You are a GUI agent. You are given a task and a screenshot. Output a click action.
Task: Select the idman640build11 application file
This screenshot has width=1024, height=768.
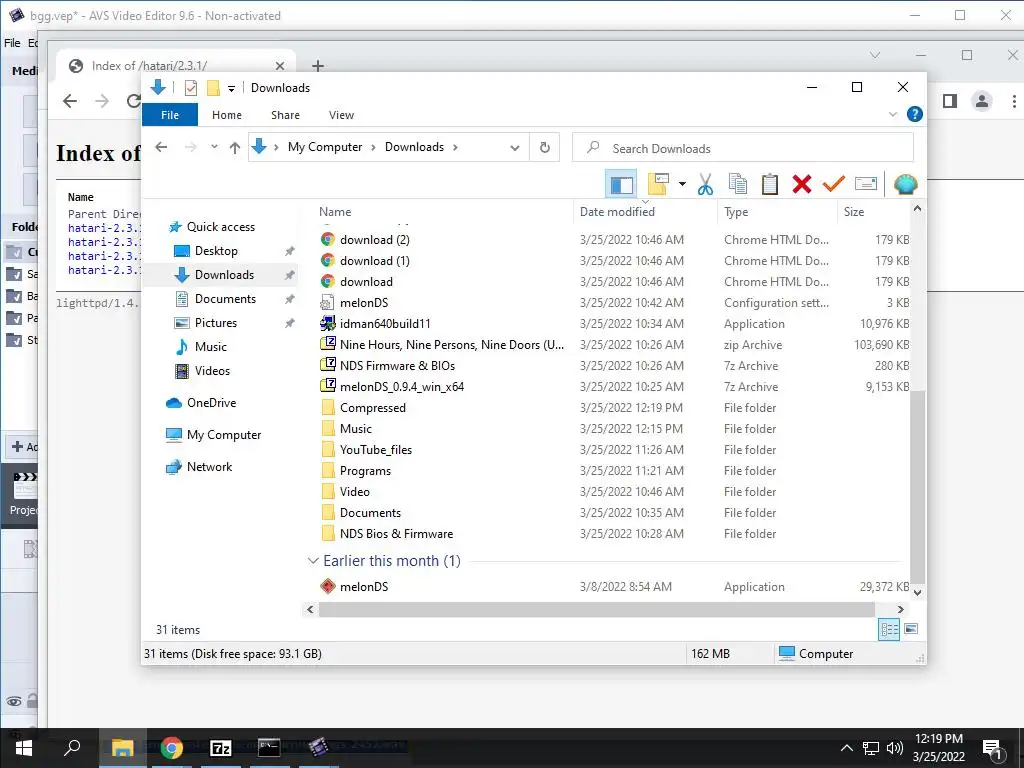click(385, 324)
